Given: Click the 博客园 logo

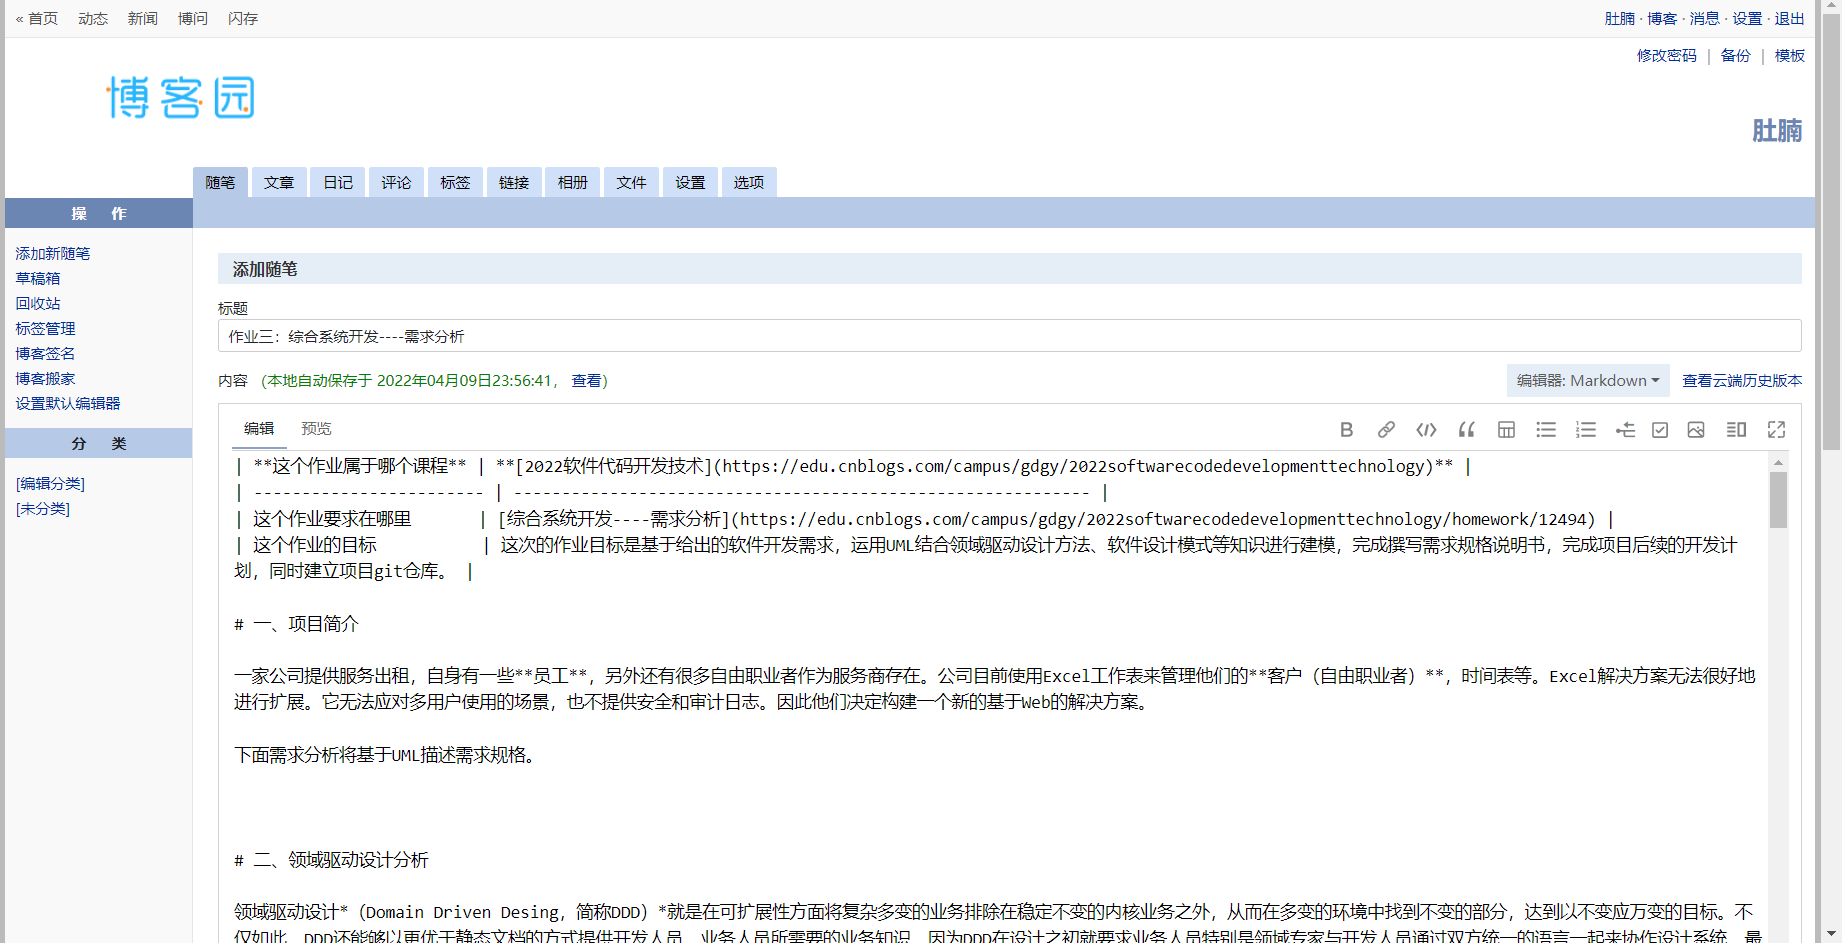Looking at the screenshot, I should pos(181,97).
